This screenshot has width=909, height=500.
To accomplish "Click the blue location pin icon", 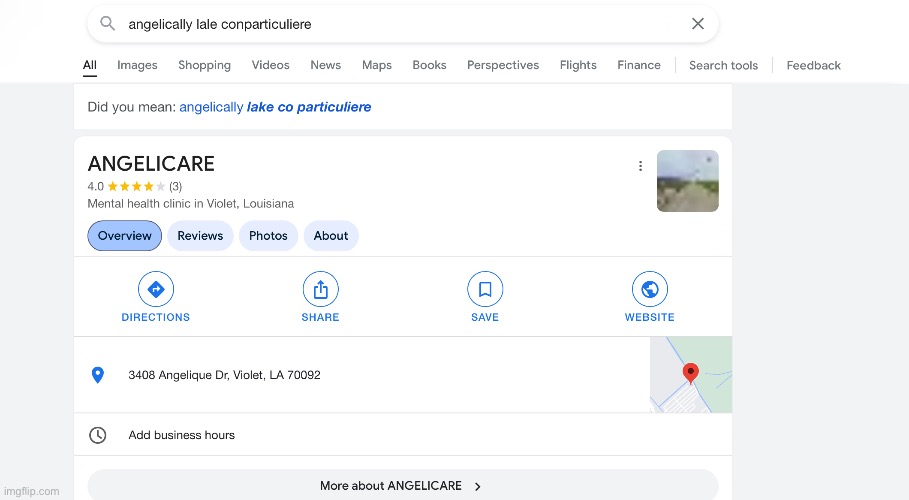I will tap(98, 375).
